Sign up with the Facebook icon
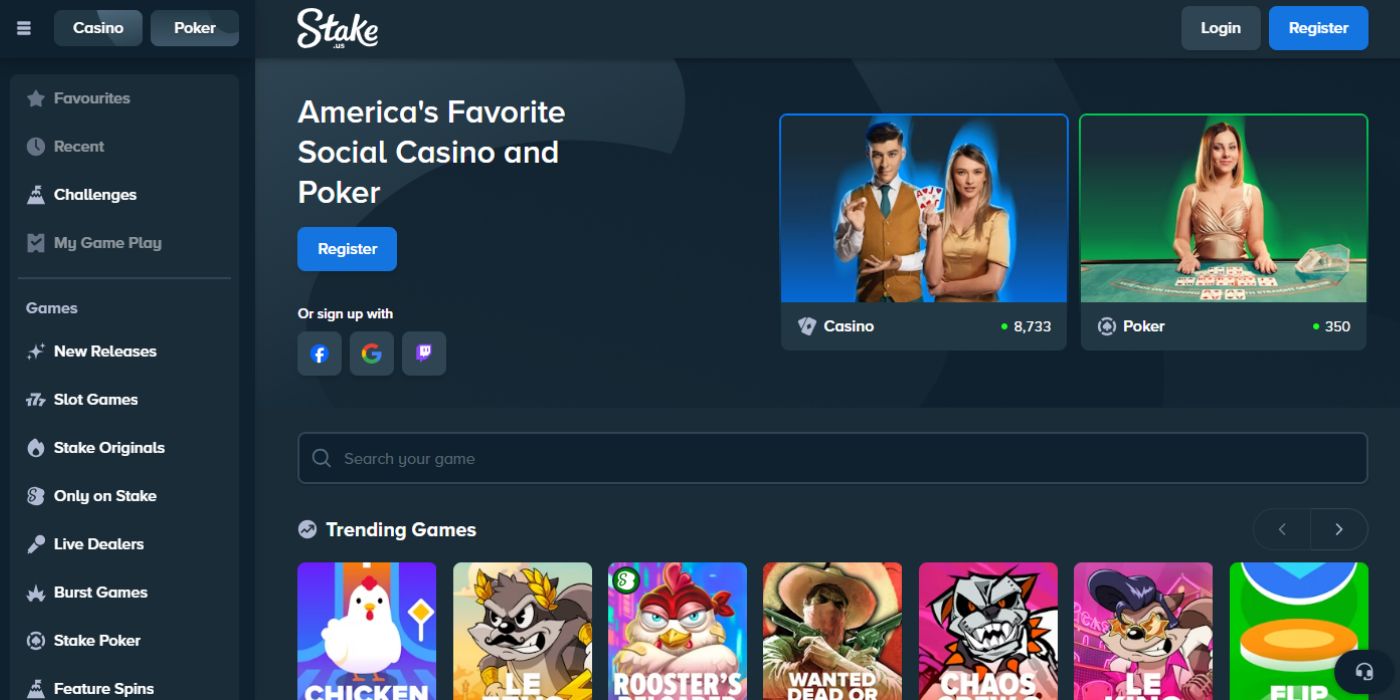Viewport: 1400px width, 700px height. pos(319,354)
